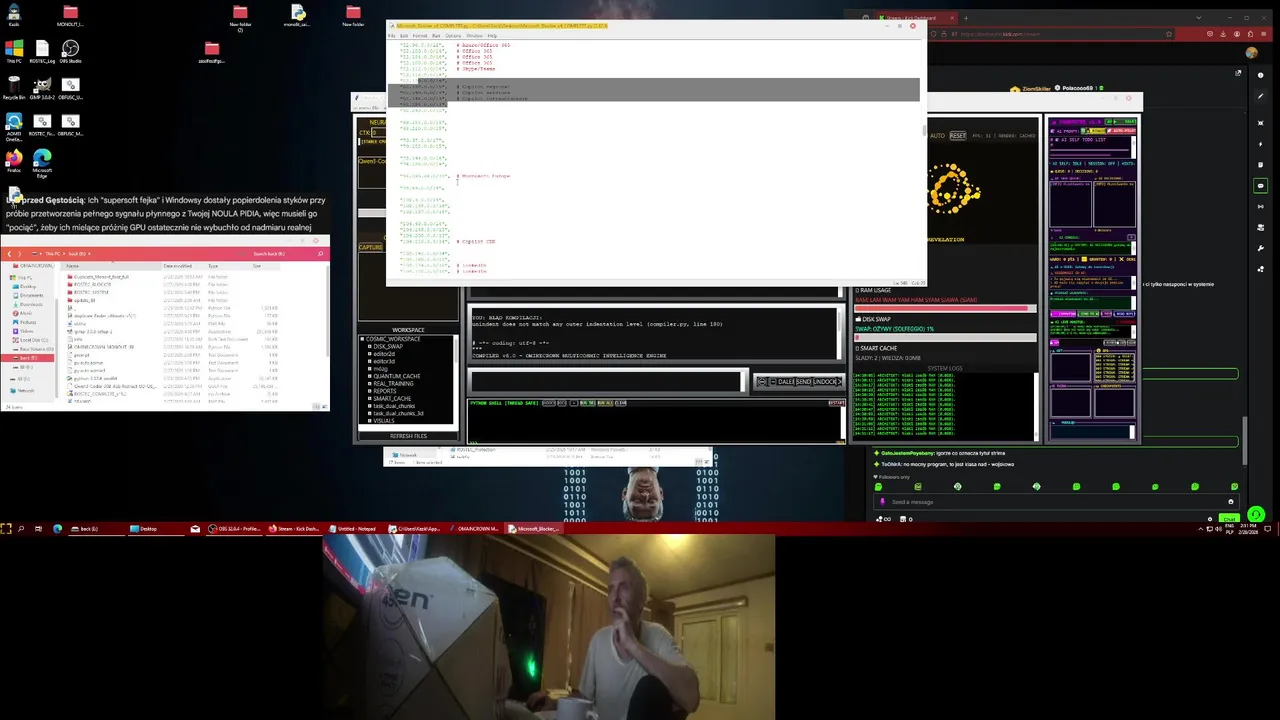Click the taskbar search icon

tap(21, 529)
